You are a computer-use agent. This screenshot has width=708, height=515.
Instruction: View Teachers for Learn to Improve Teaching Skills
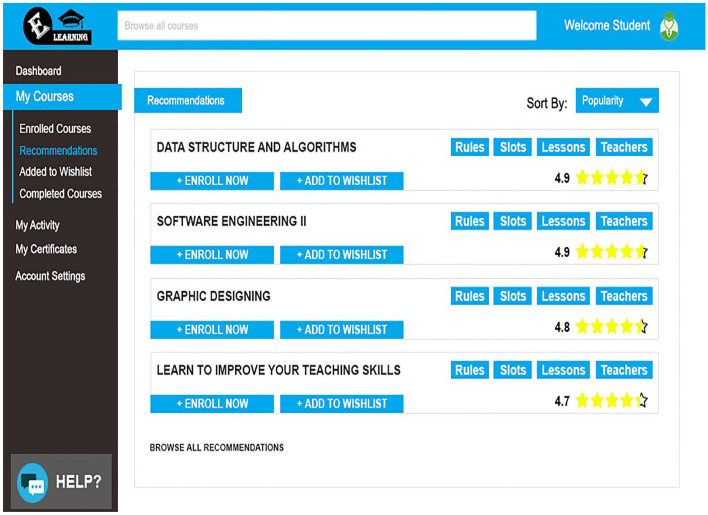point(624,370)
